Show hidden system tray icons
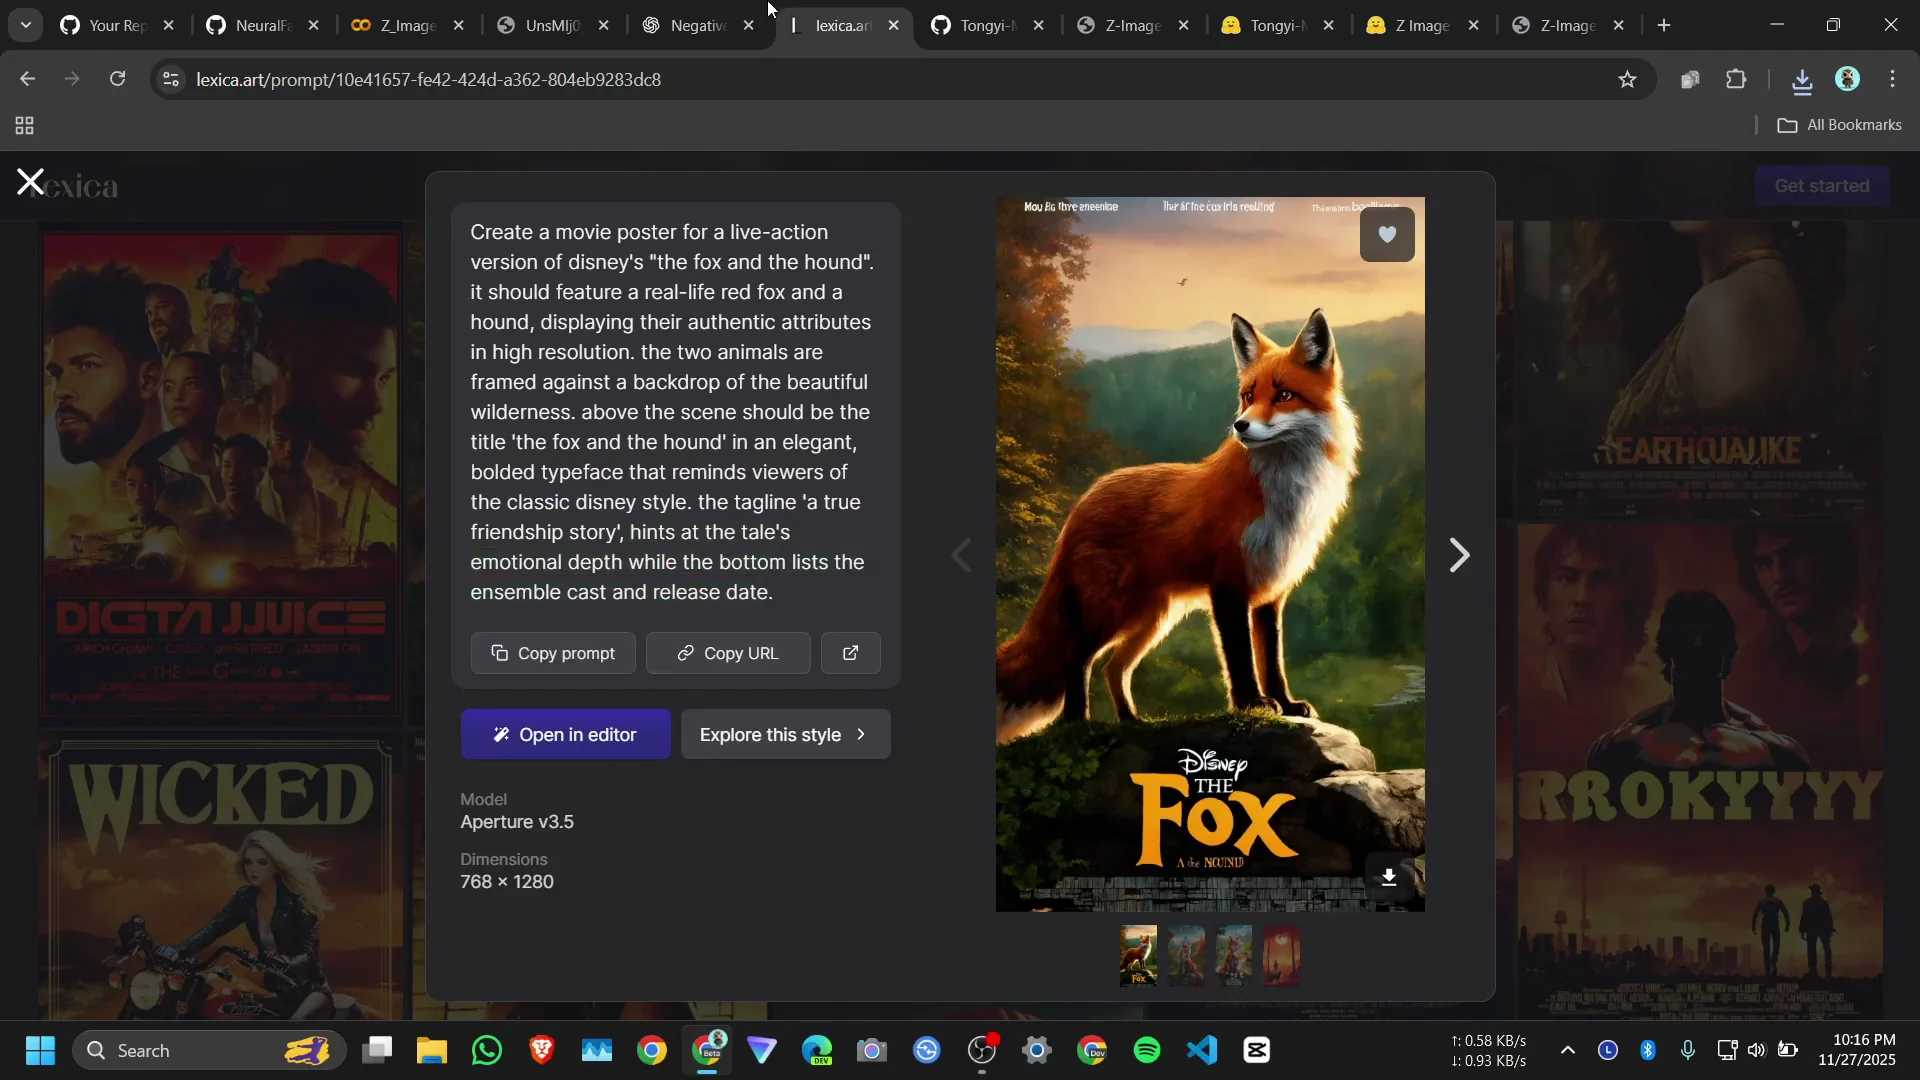1920x1080 pixels. [x=1567, y=1050]
